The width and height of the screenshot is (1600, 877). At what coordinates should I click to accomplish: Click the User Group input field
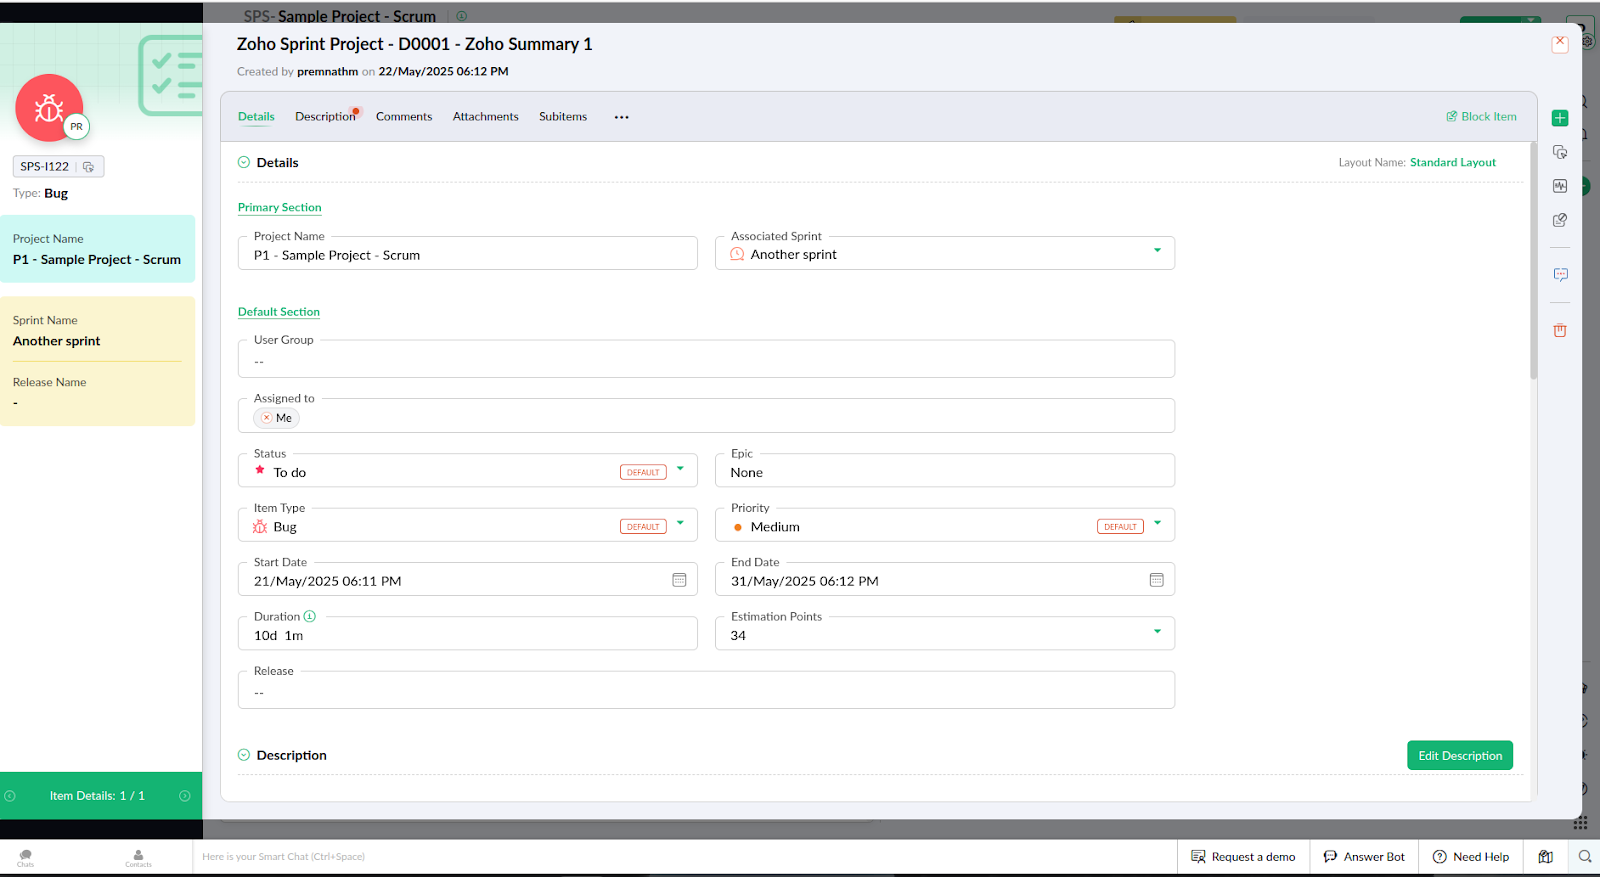pos(706,361)
